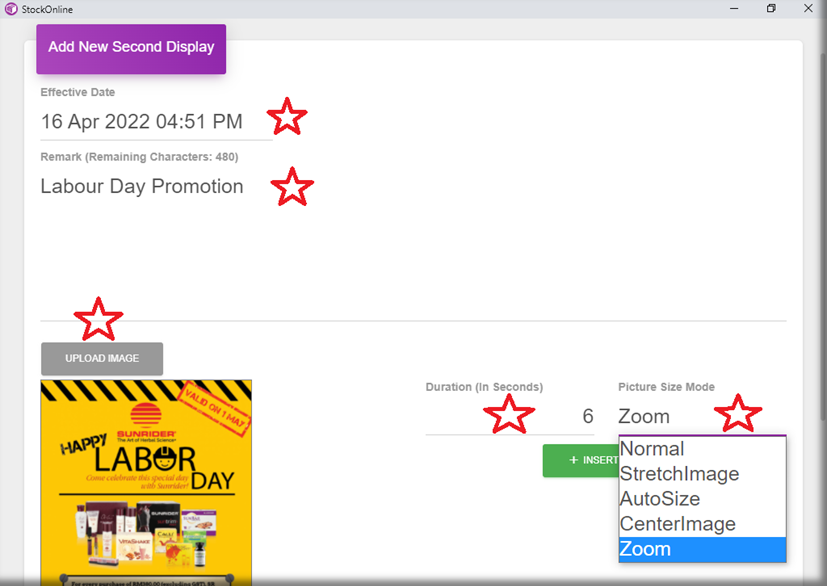Close the StockOnline window
The height and width of the screenshot is (586, 827).
click(808, 9)
